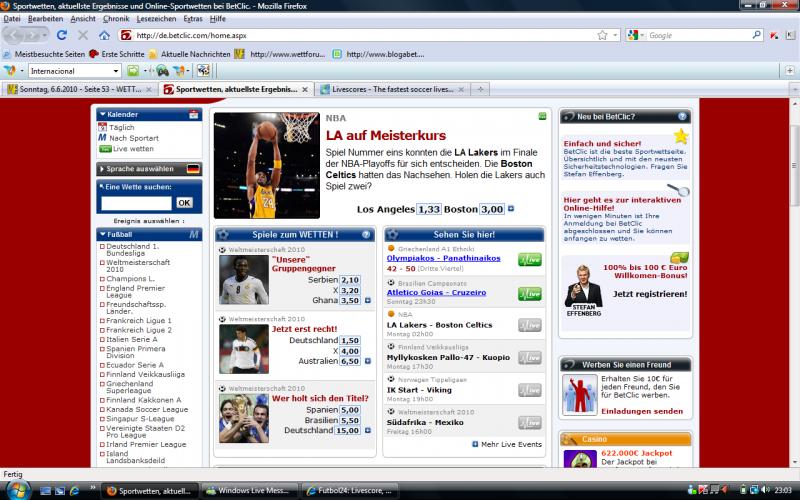
Task: Open the Ansicht menu
Action: (x=83, y=19)
